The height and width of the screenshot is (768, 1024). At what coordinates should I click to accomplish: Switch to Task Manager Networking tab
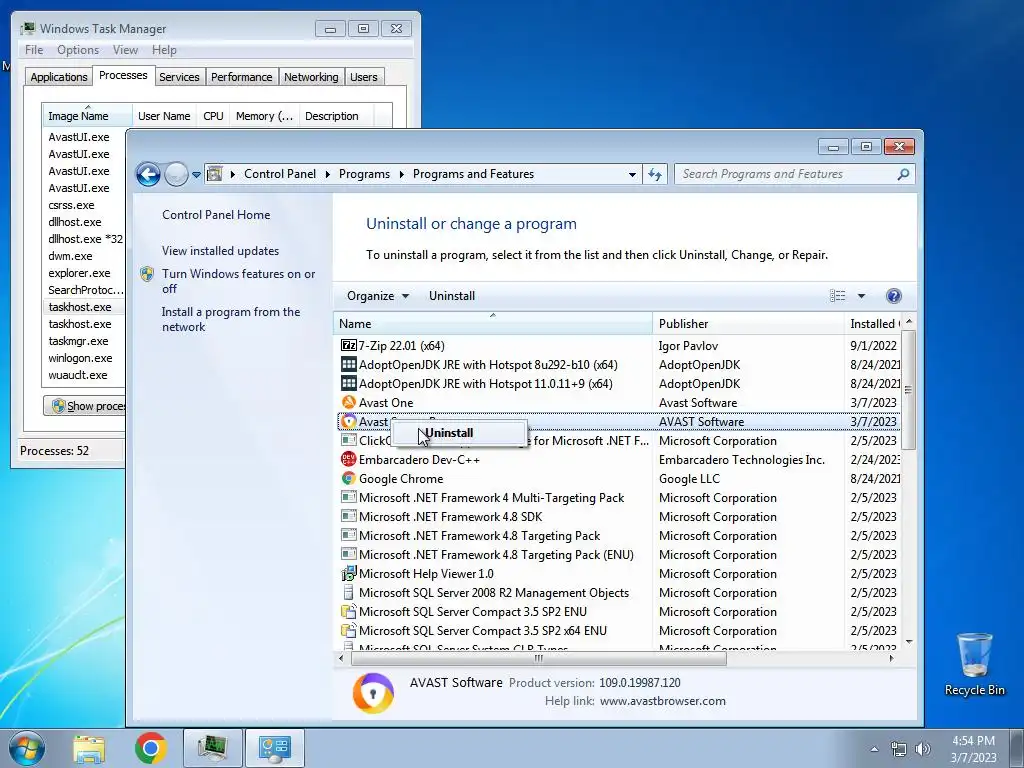click(x=311, y=77)
